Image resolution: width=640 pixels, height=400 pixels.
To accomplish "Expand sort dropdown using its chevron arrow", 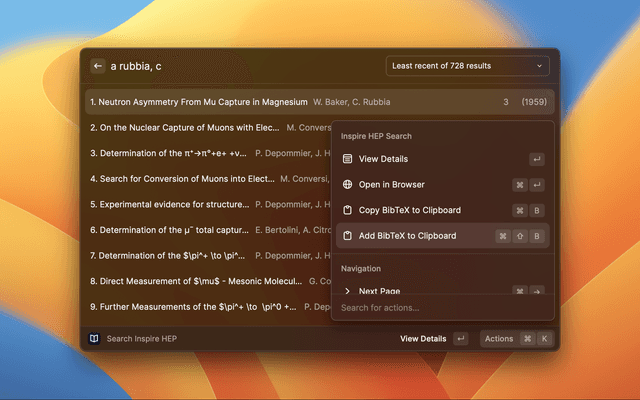I will coord(540,66).
